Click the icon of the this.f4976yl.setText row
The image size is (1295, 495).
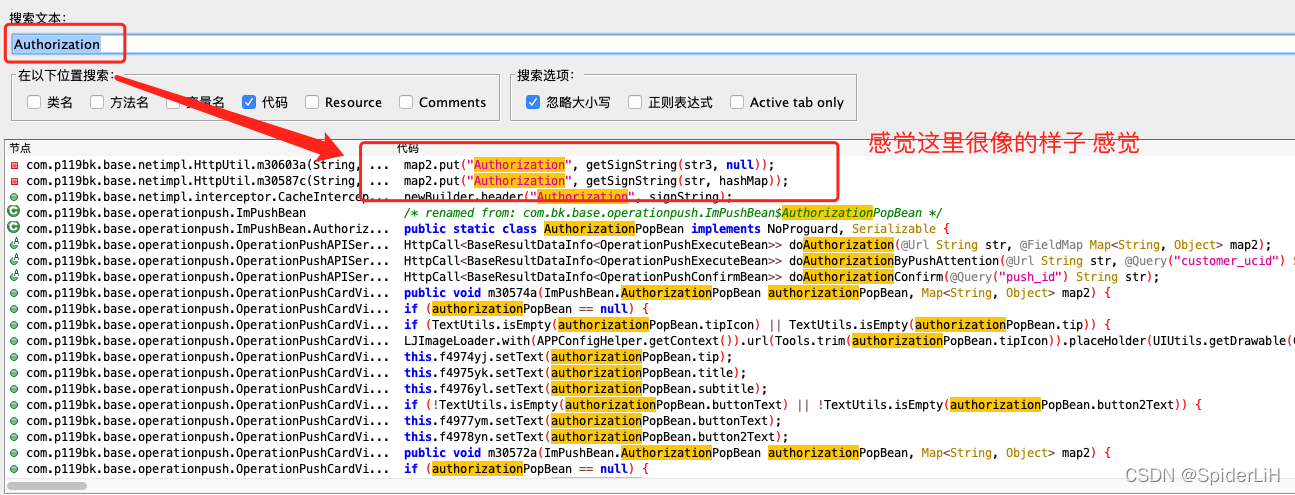pyautogui.click(x=14, y=388)
